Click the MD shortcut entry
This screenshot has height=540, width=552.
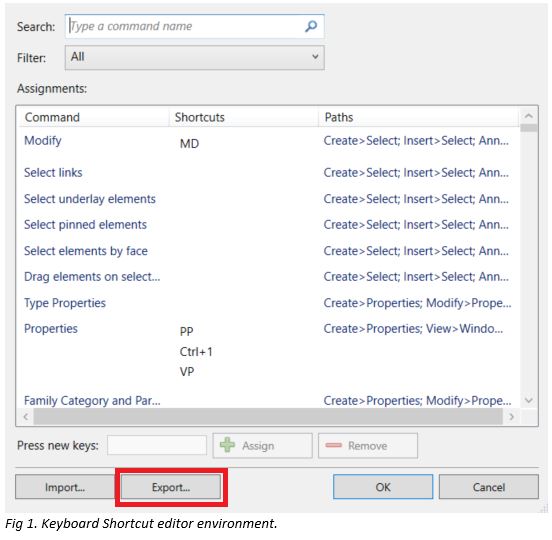[x=189, y=144]
